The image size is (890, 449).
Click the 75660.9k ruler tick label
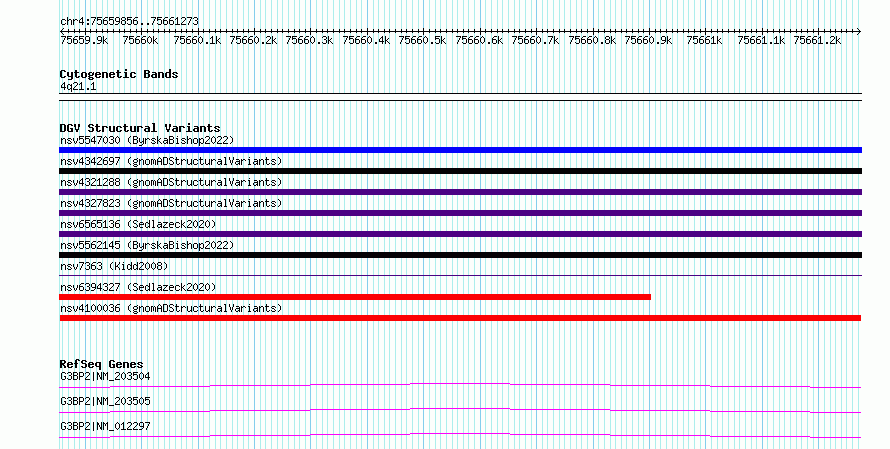(x=648, y=40)
